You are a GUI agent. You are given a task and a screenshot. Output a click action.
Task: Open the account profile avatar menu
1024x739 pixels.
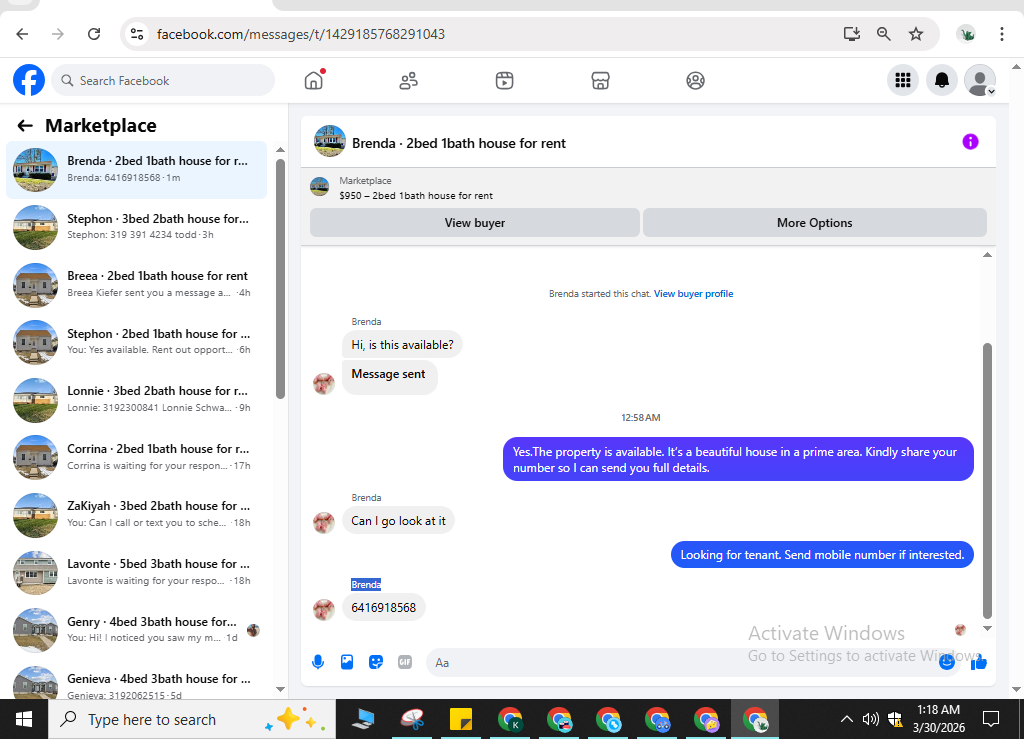[980, 80]
